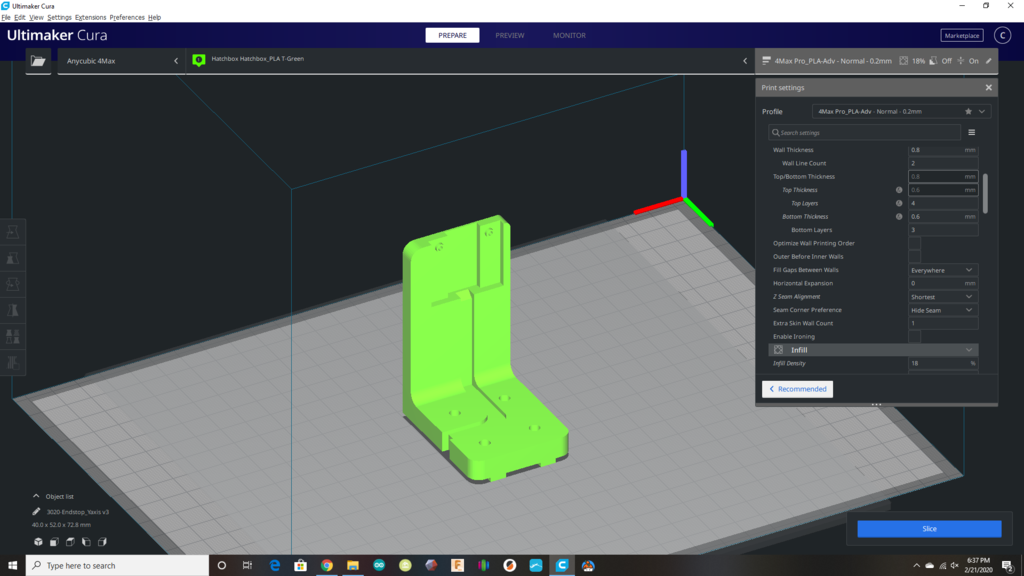Open the Extensions menu

tap(90, 18)
